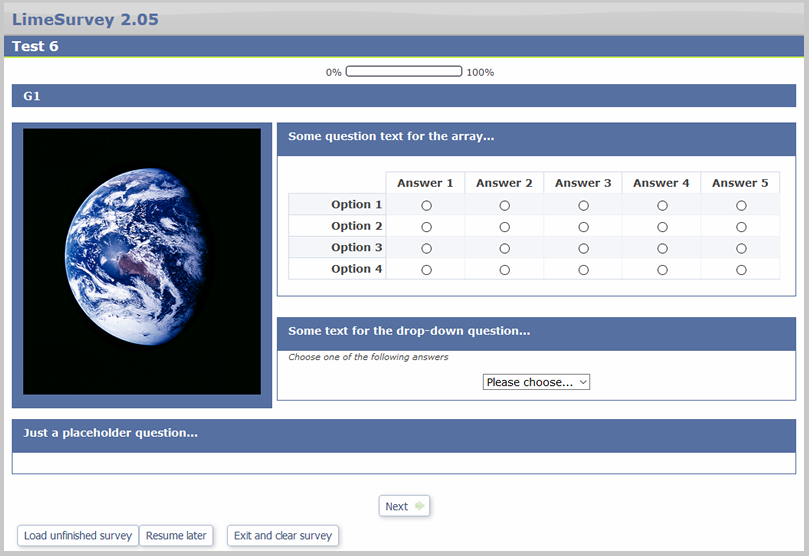This screenshot has width=809, height=556.
Task: Select Answer 4 for Option 4
Action: pyautogui.click(x=662, y=270)
